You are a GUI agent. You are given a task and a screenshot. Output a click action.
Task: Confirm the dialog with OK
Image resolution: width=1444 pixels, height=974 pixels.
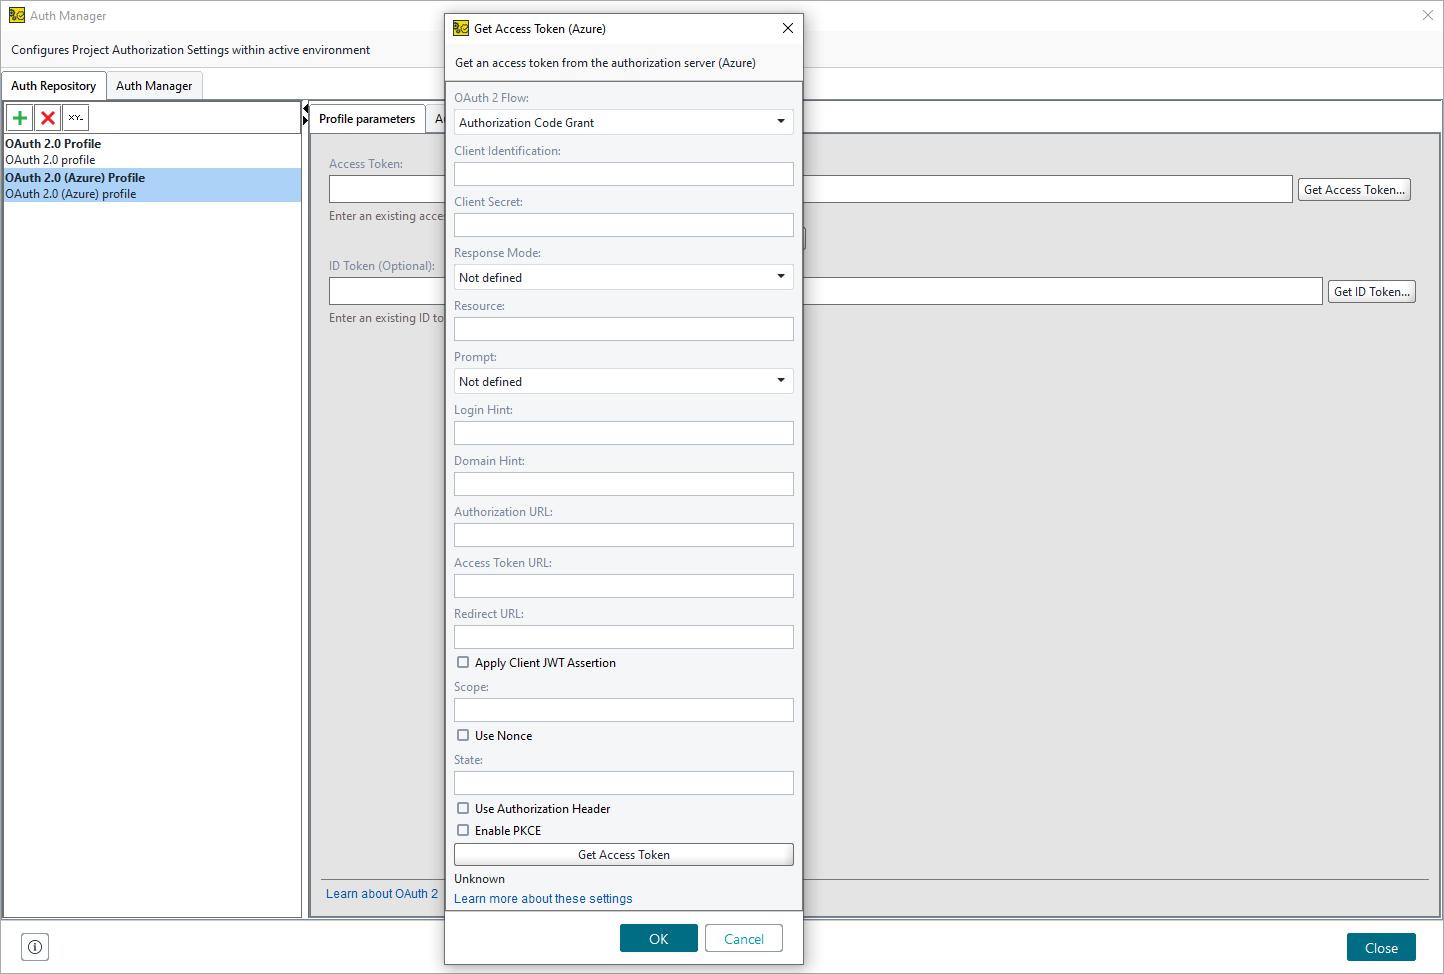point(658,938)
